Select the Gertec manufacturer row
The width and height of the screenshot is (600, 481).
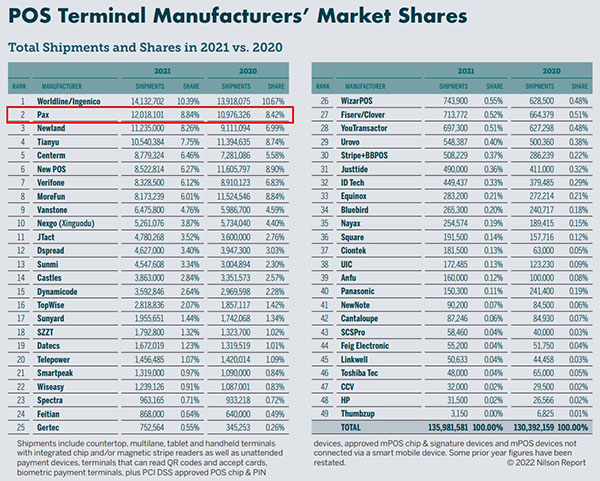tap(148, 427)
